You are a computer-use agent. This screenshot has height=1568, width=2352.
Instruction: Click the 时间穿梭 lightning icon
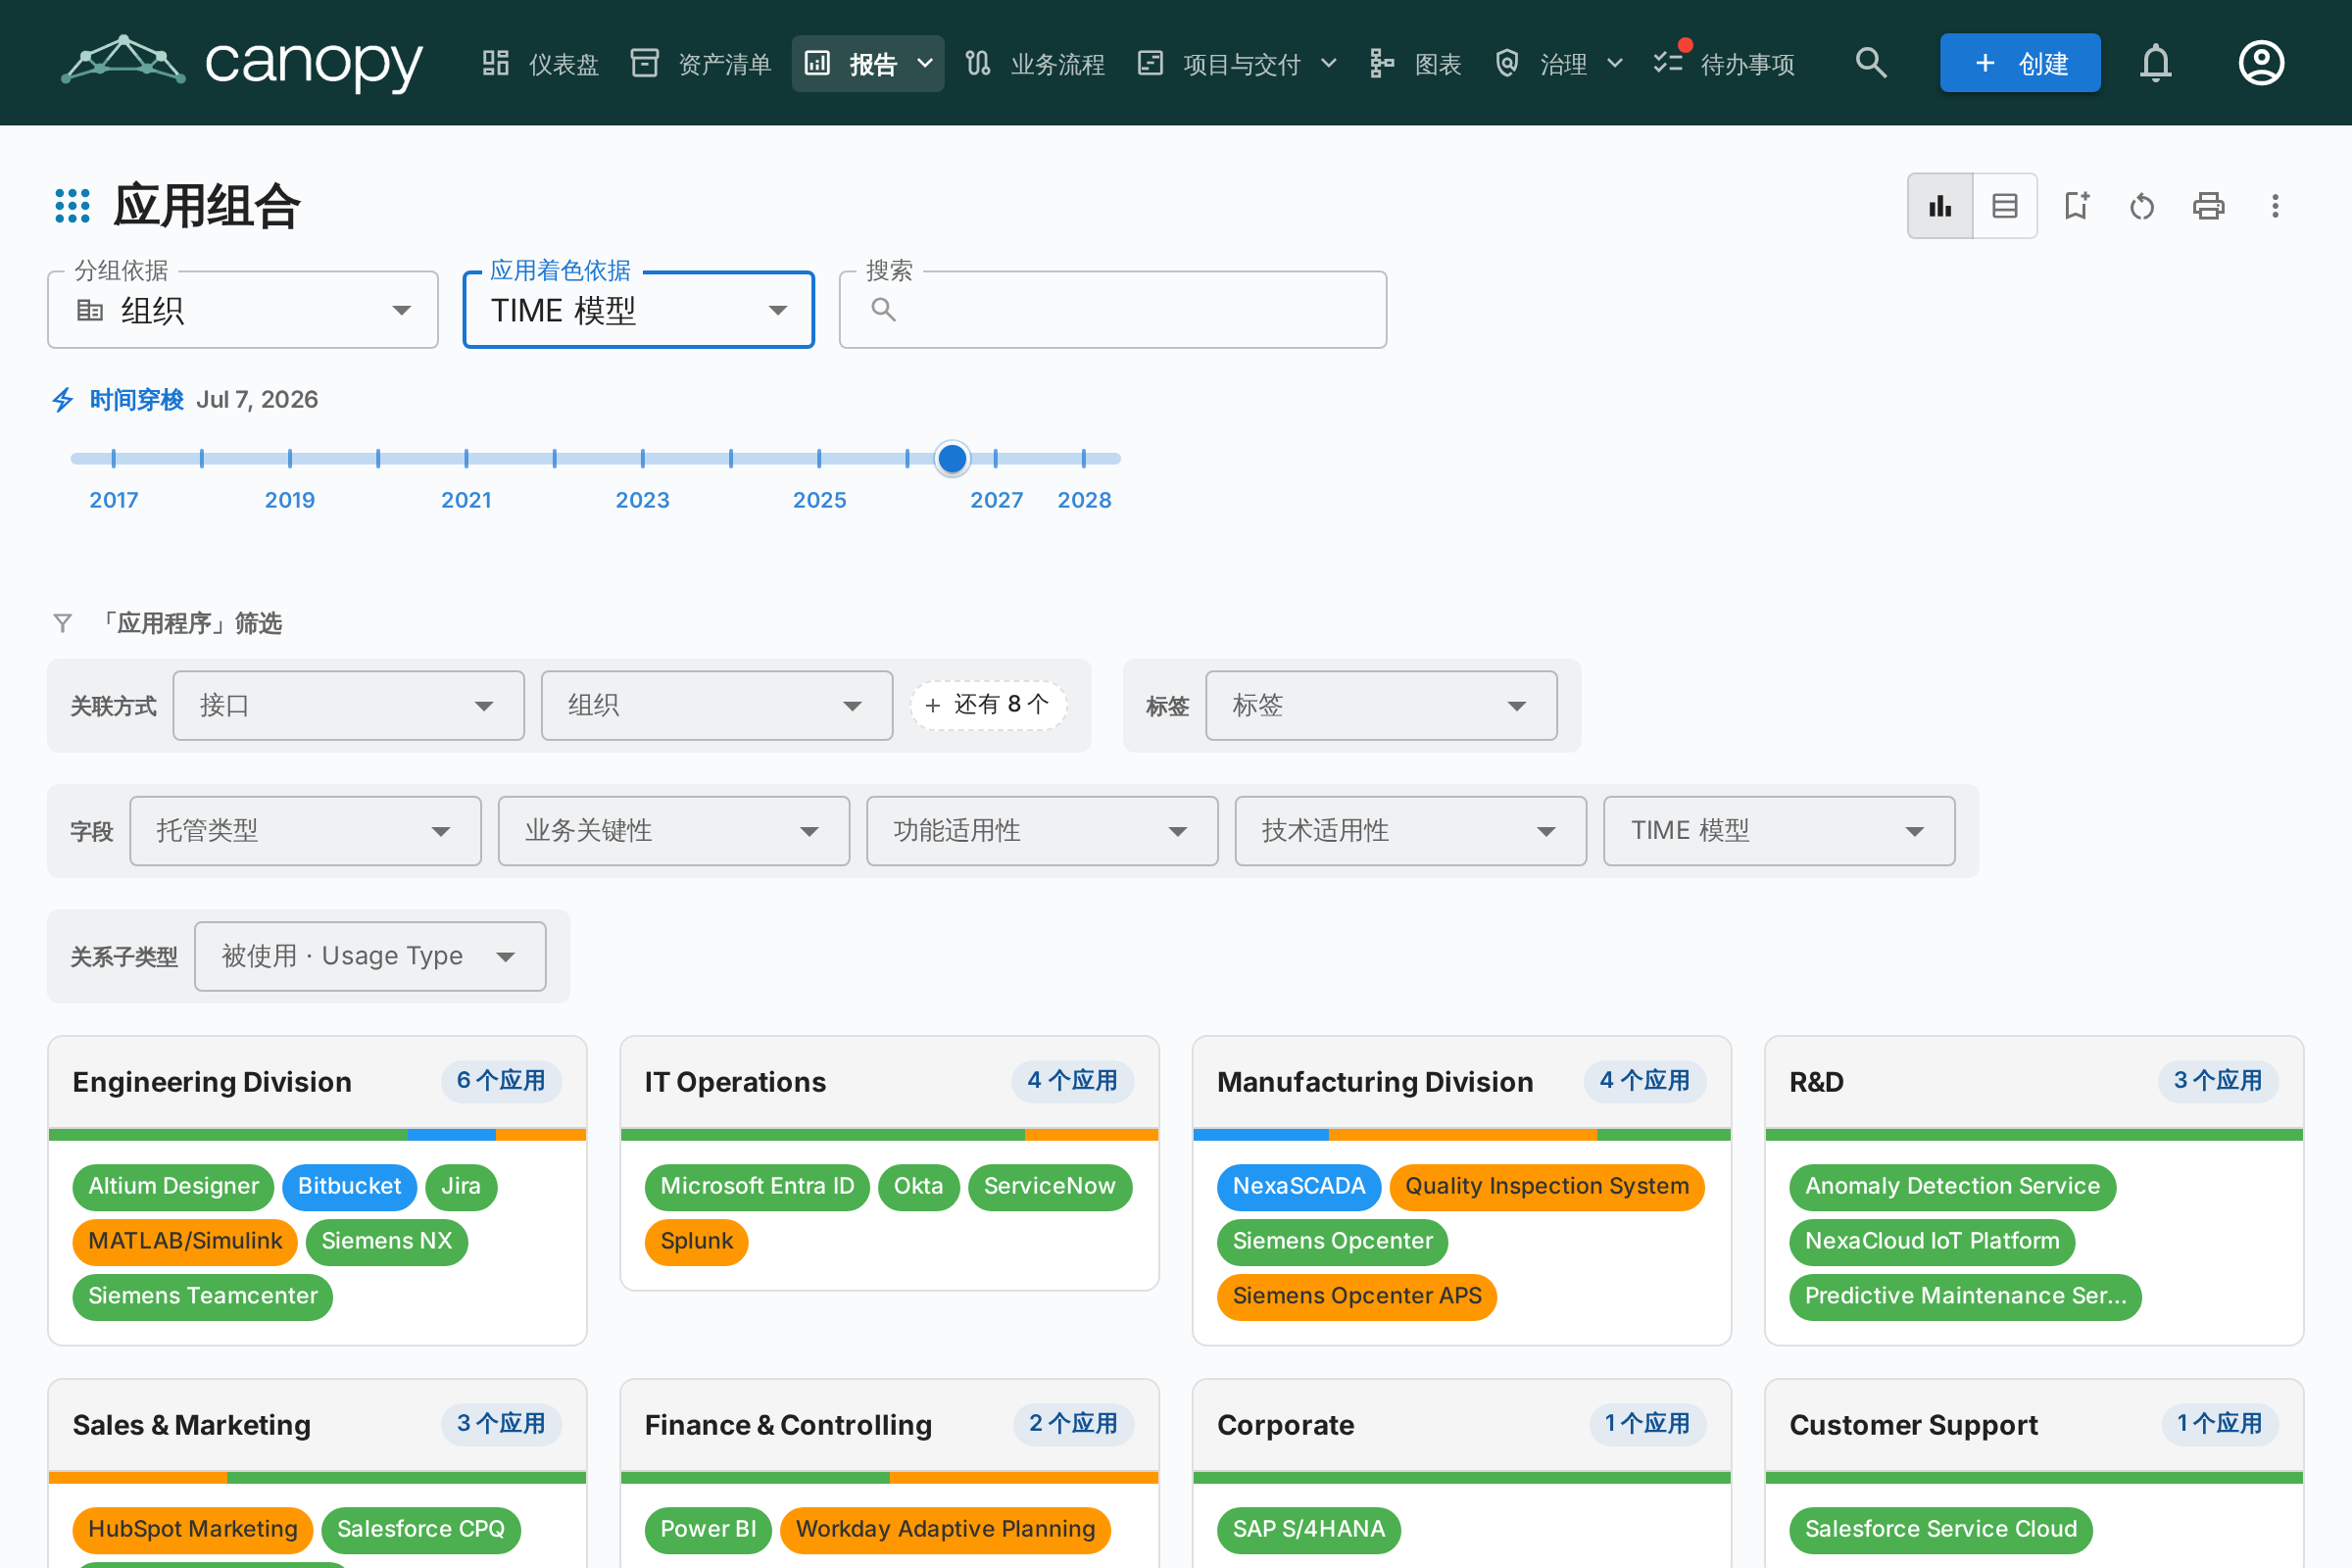coord(63,400)
